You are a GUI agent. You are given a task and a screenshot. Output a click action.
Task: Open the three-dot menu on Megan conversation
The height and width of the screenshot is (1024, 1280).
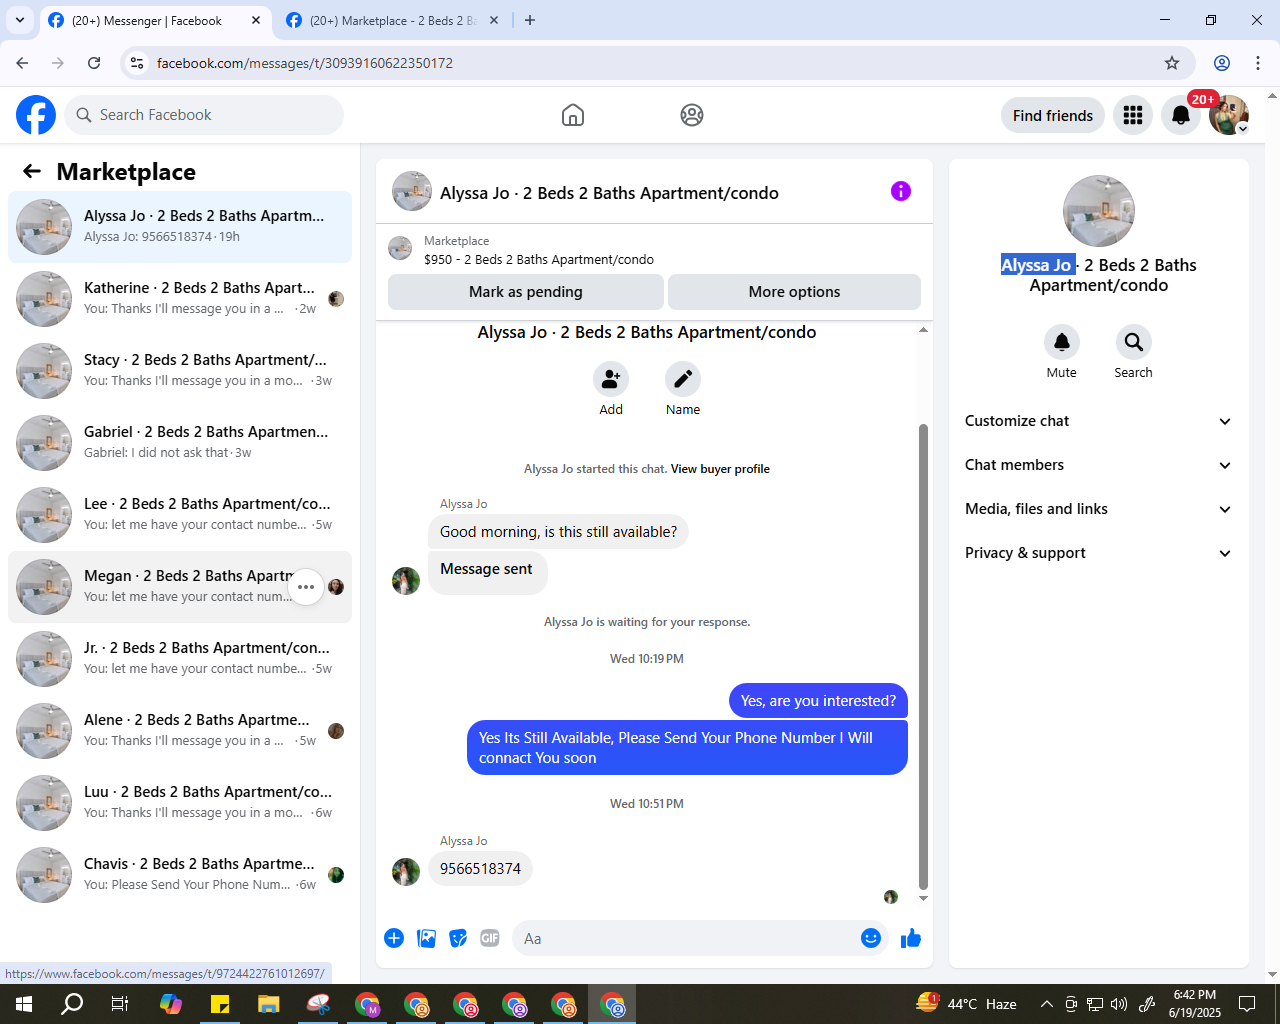(x=306, y=587)
